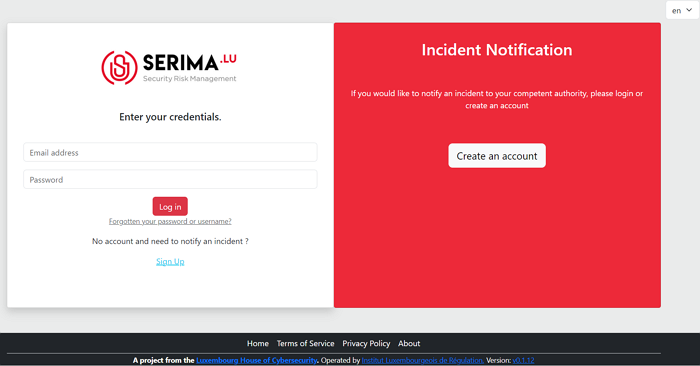Visit the Luxembourg House of Cybersecurity link
The height and width of the screenshot is (366, 700).
click(257, 360)
